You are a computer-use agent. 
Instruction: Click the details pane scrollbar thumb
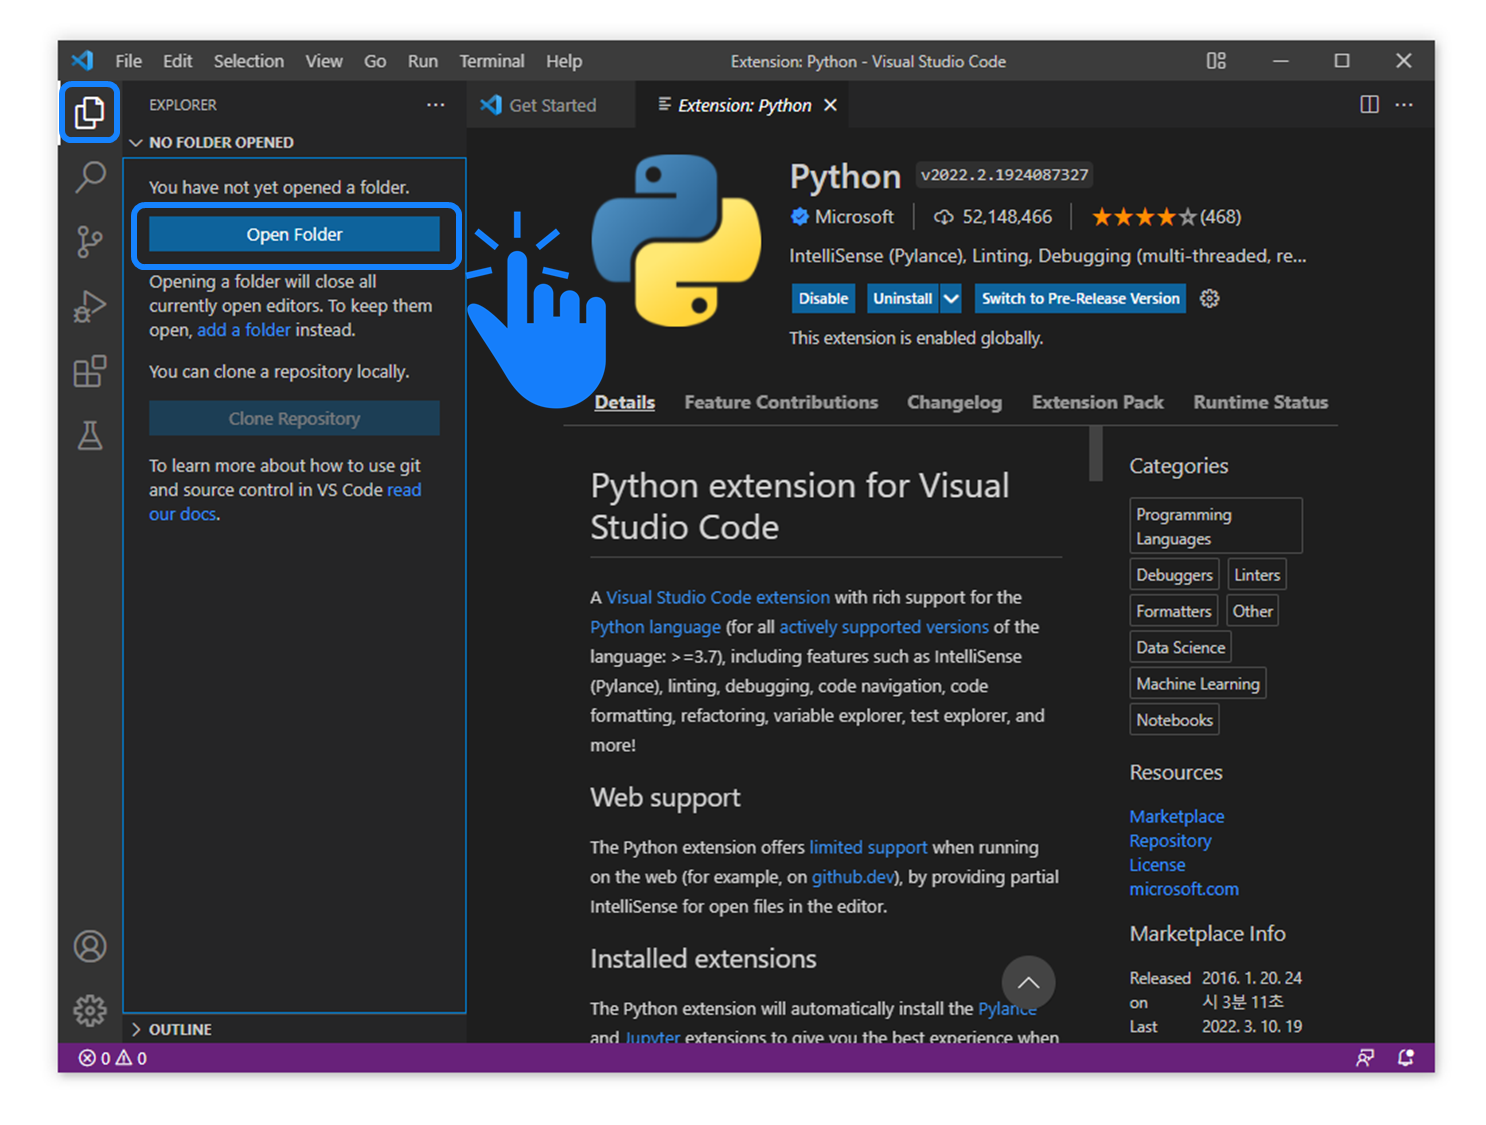coord(1096,453)
